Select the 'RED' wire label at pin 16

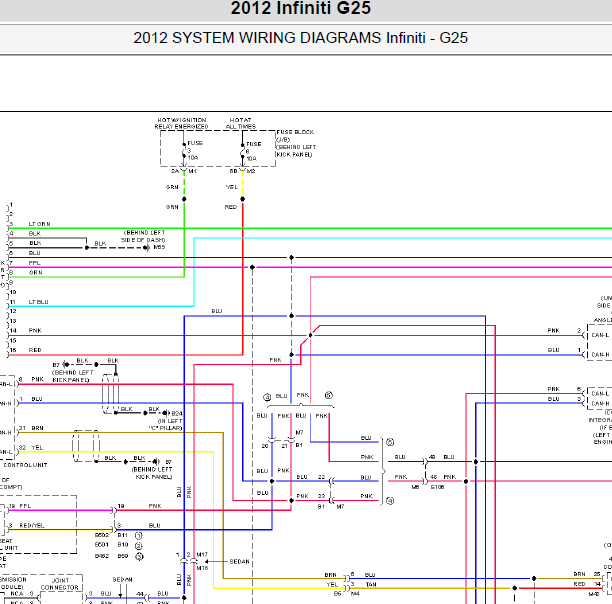pos(35,350)
